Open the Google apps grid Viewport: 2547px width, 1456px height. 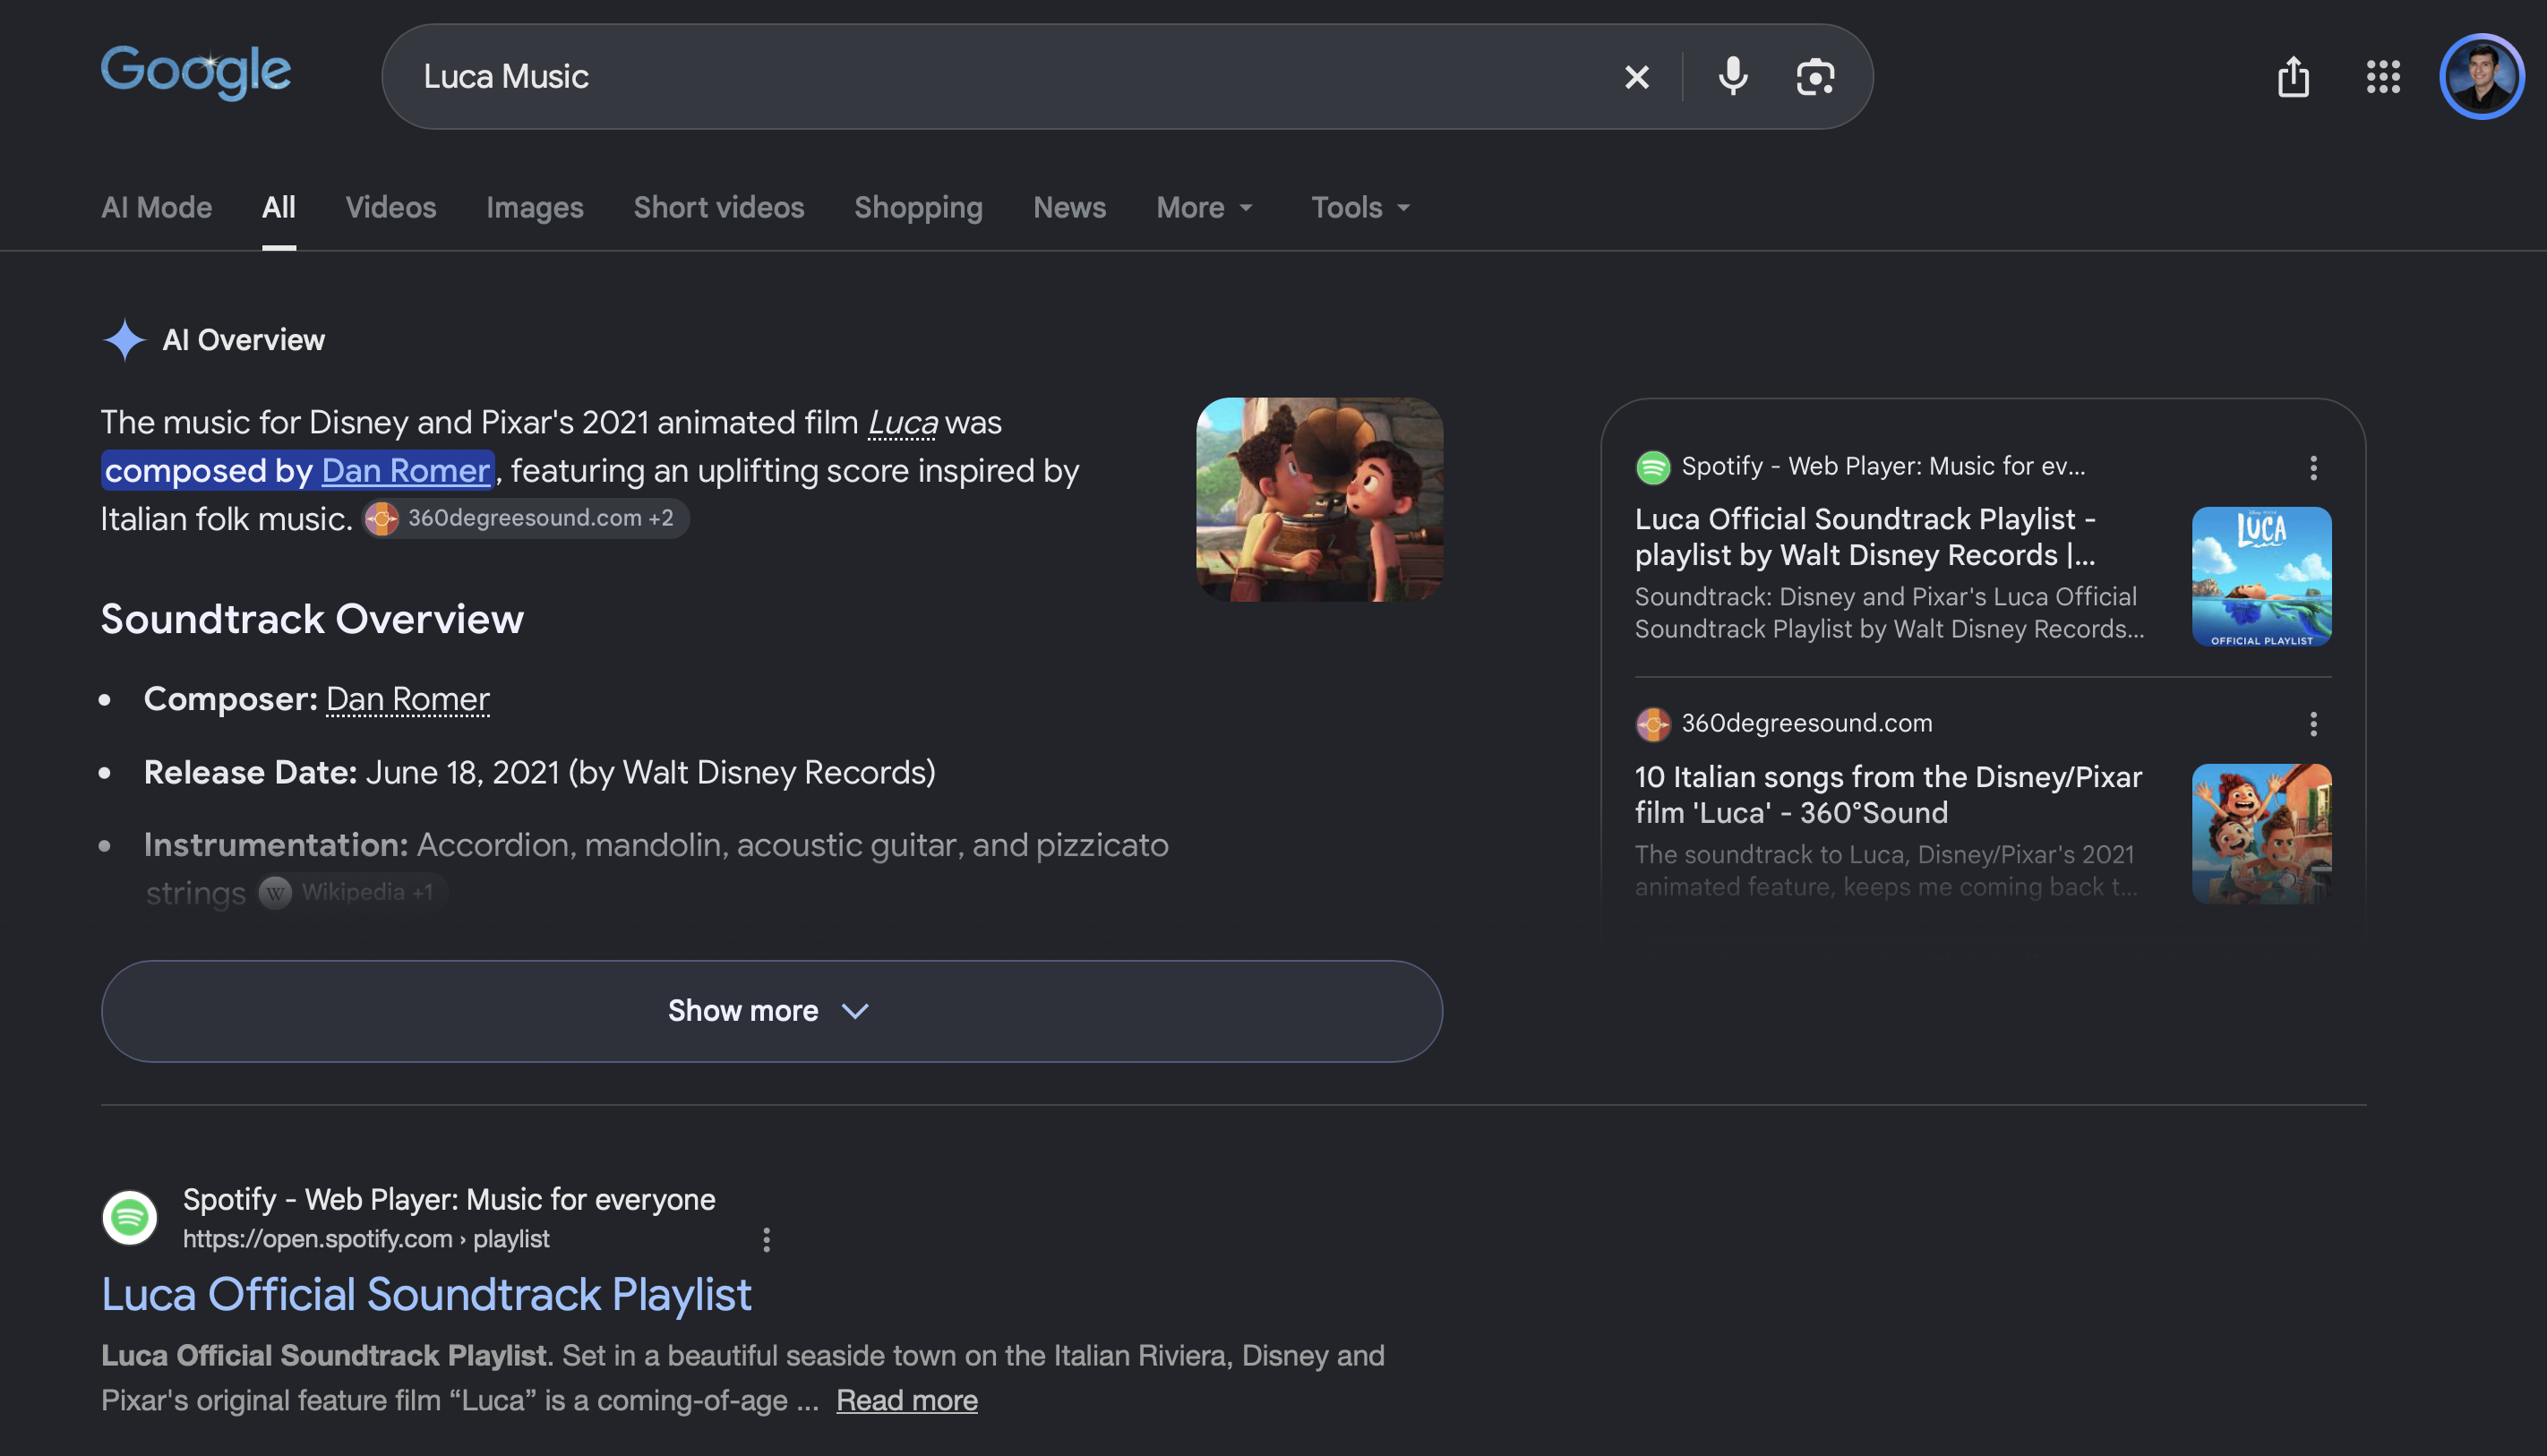point(2383,77)
